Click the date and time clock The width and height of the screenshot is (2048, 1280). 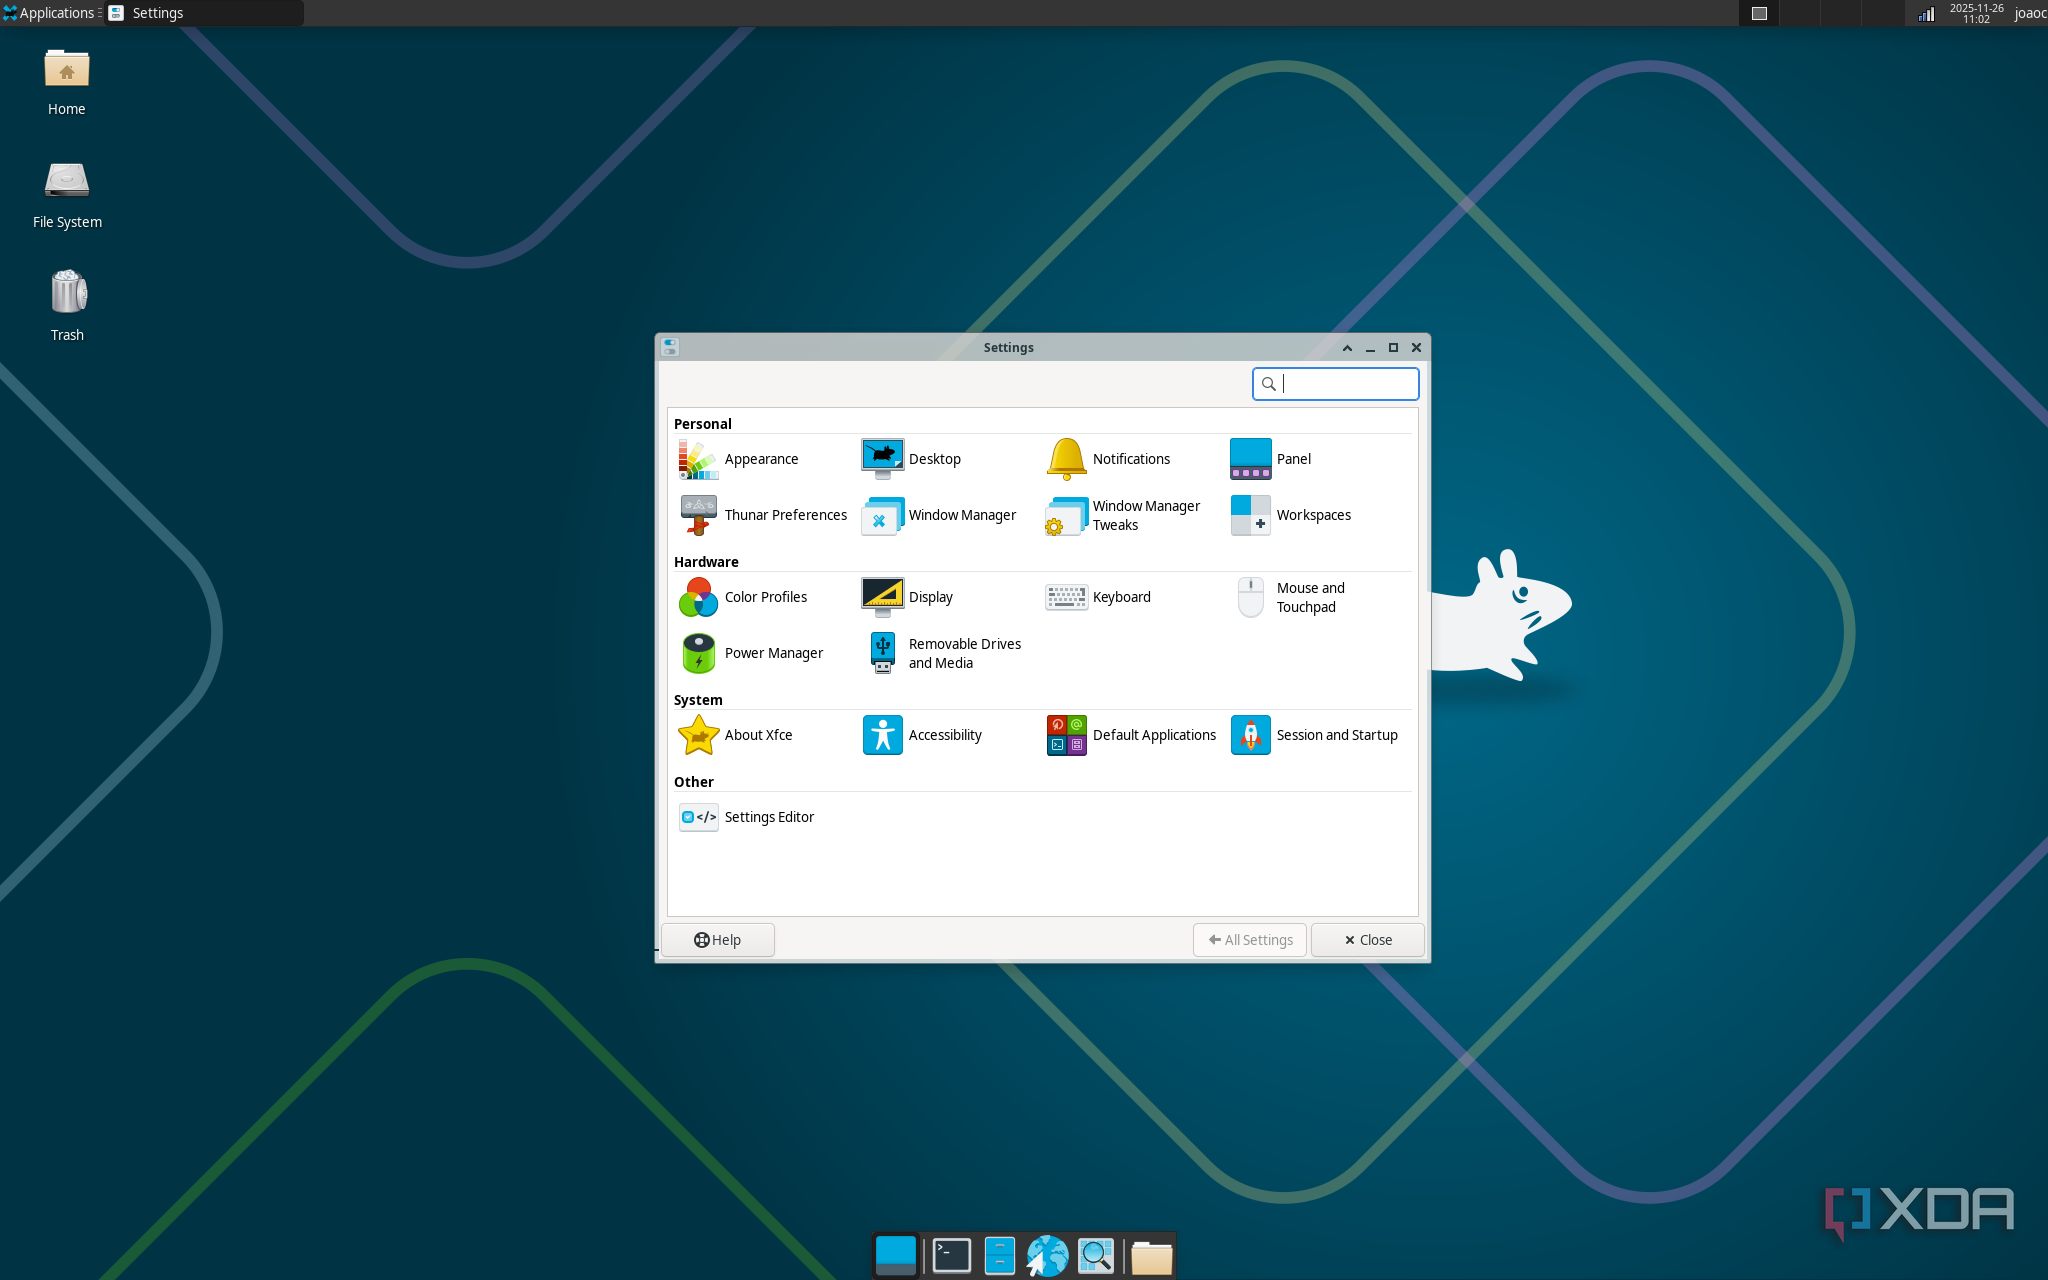point(1976,13)
